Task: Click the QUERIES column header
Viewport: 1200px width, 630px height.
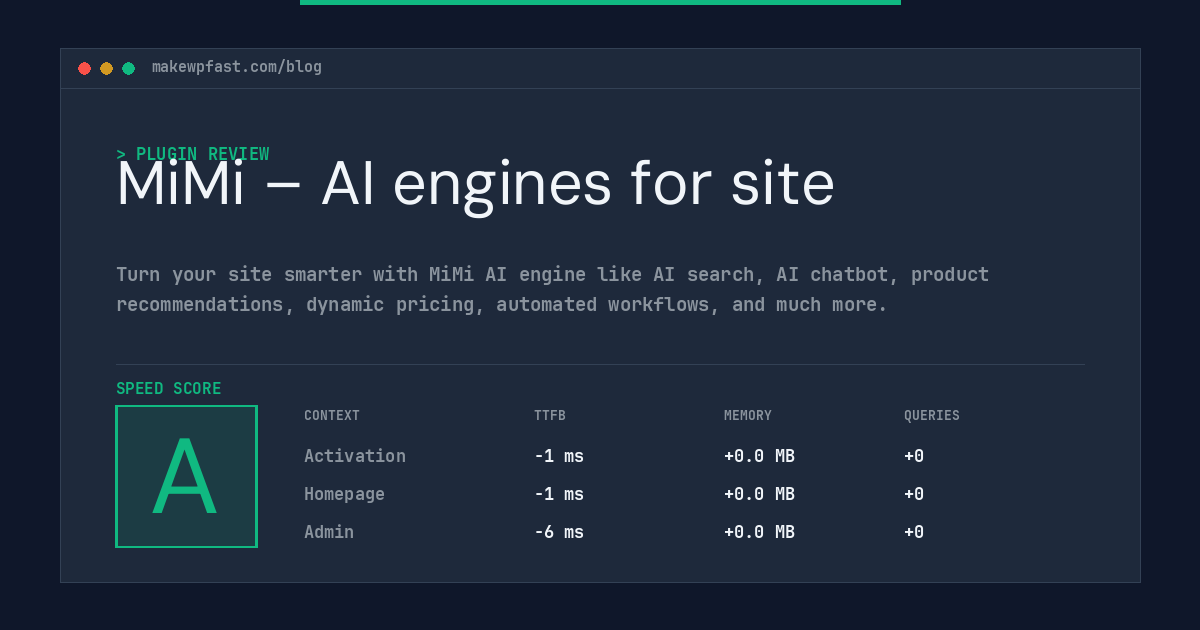Action: (x=932, y=416)
